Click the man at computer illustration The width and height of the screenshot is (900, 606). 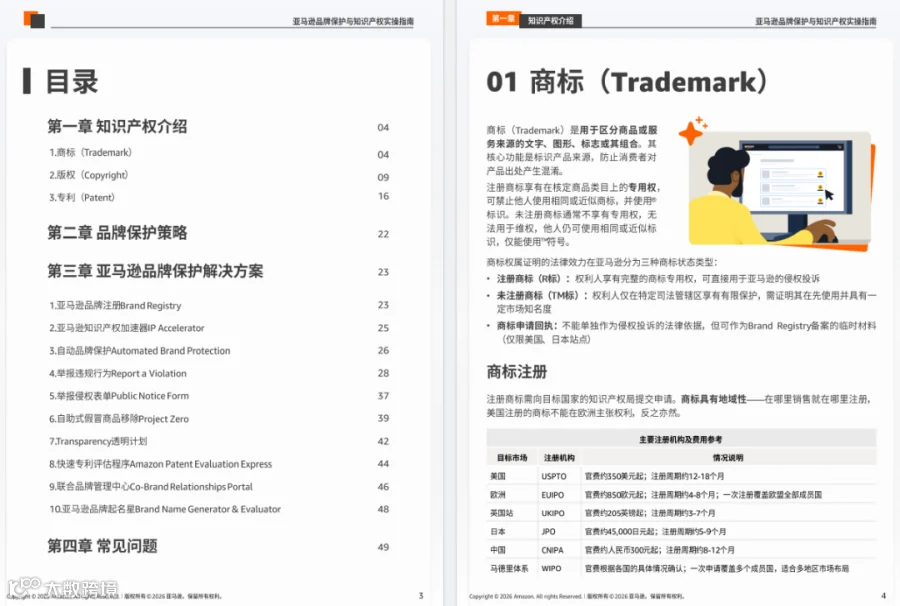point(781,191)
